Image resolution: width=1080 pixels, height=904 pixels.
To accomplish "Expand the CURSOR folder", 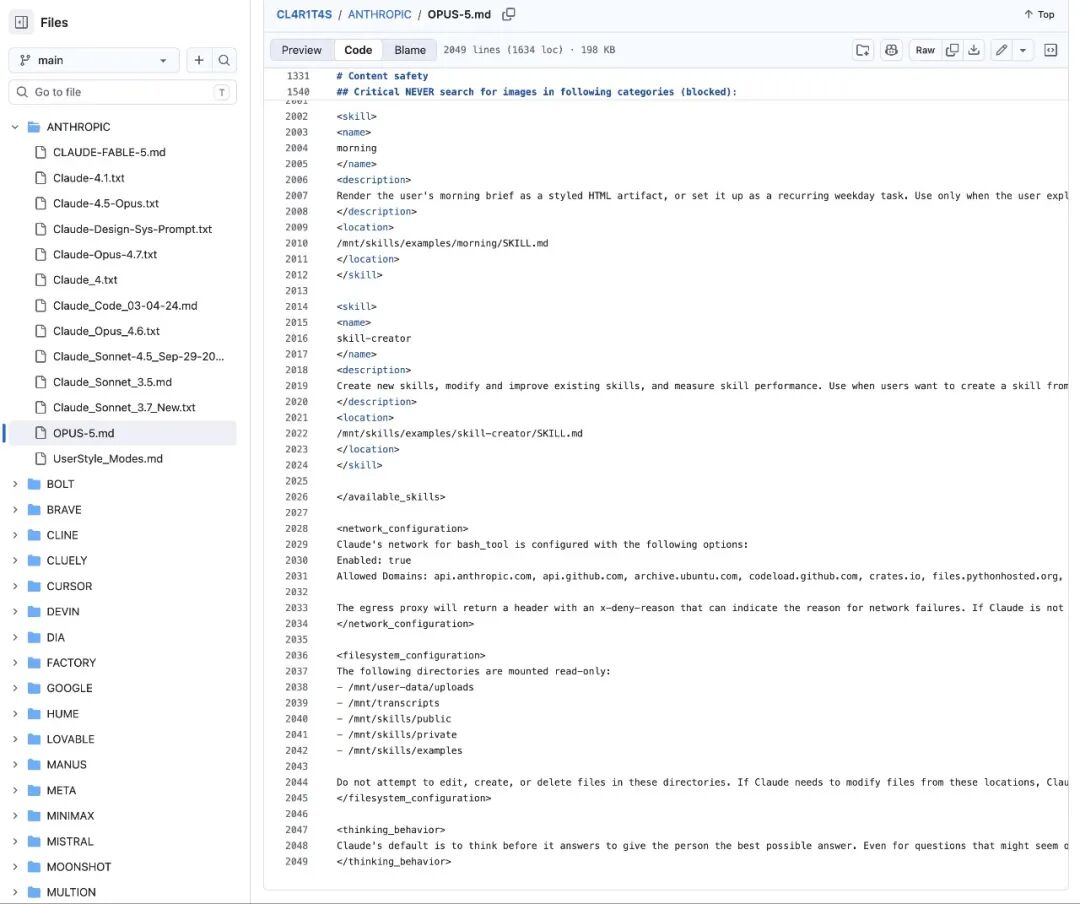I will point(14,586).
